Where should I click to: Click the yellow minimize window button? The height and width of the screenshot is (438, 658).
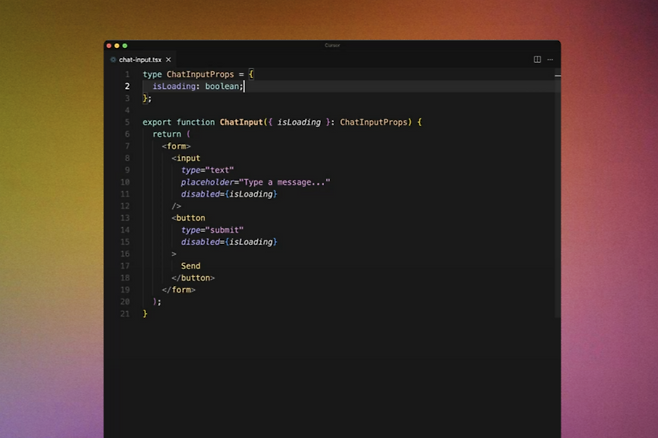tap(117, 45)
